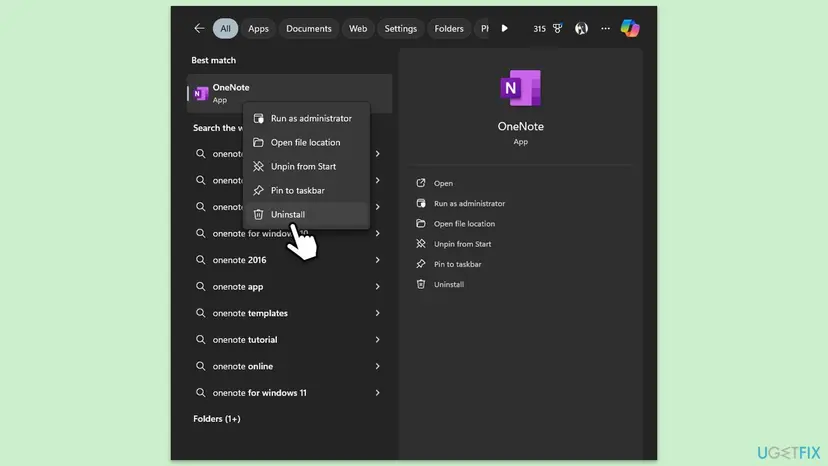Image resolution: width=828 pixels, height=466 pixels.
Task: Choose Run as administrator in the context menu
Action: pos(306,118)
